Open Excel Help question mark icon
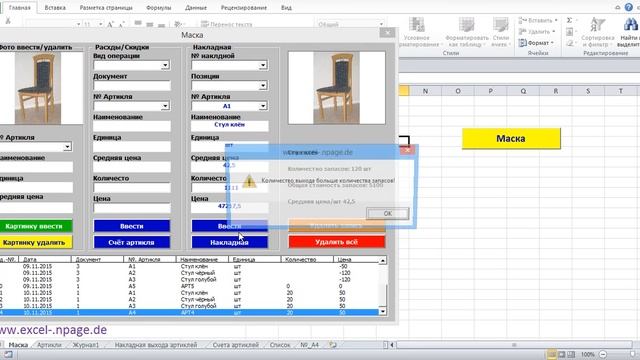 click(x=629, y=7)
